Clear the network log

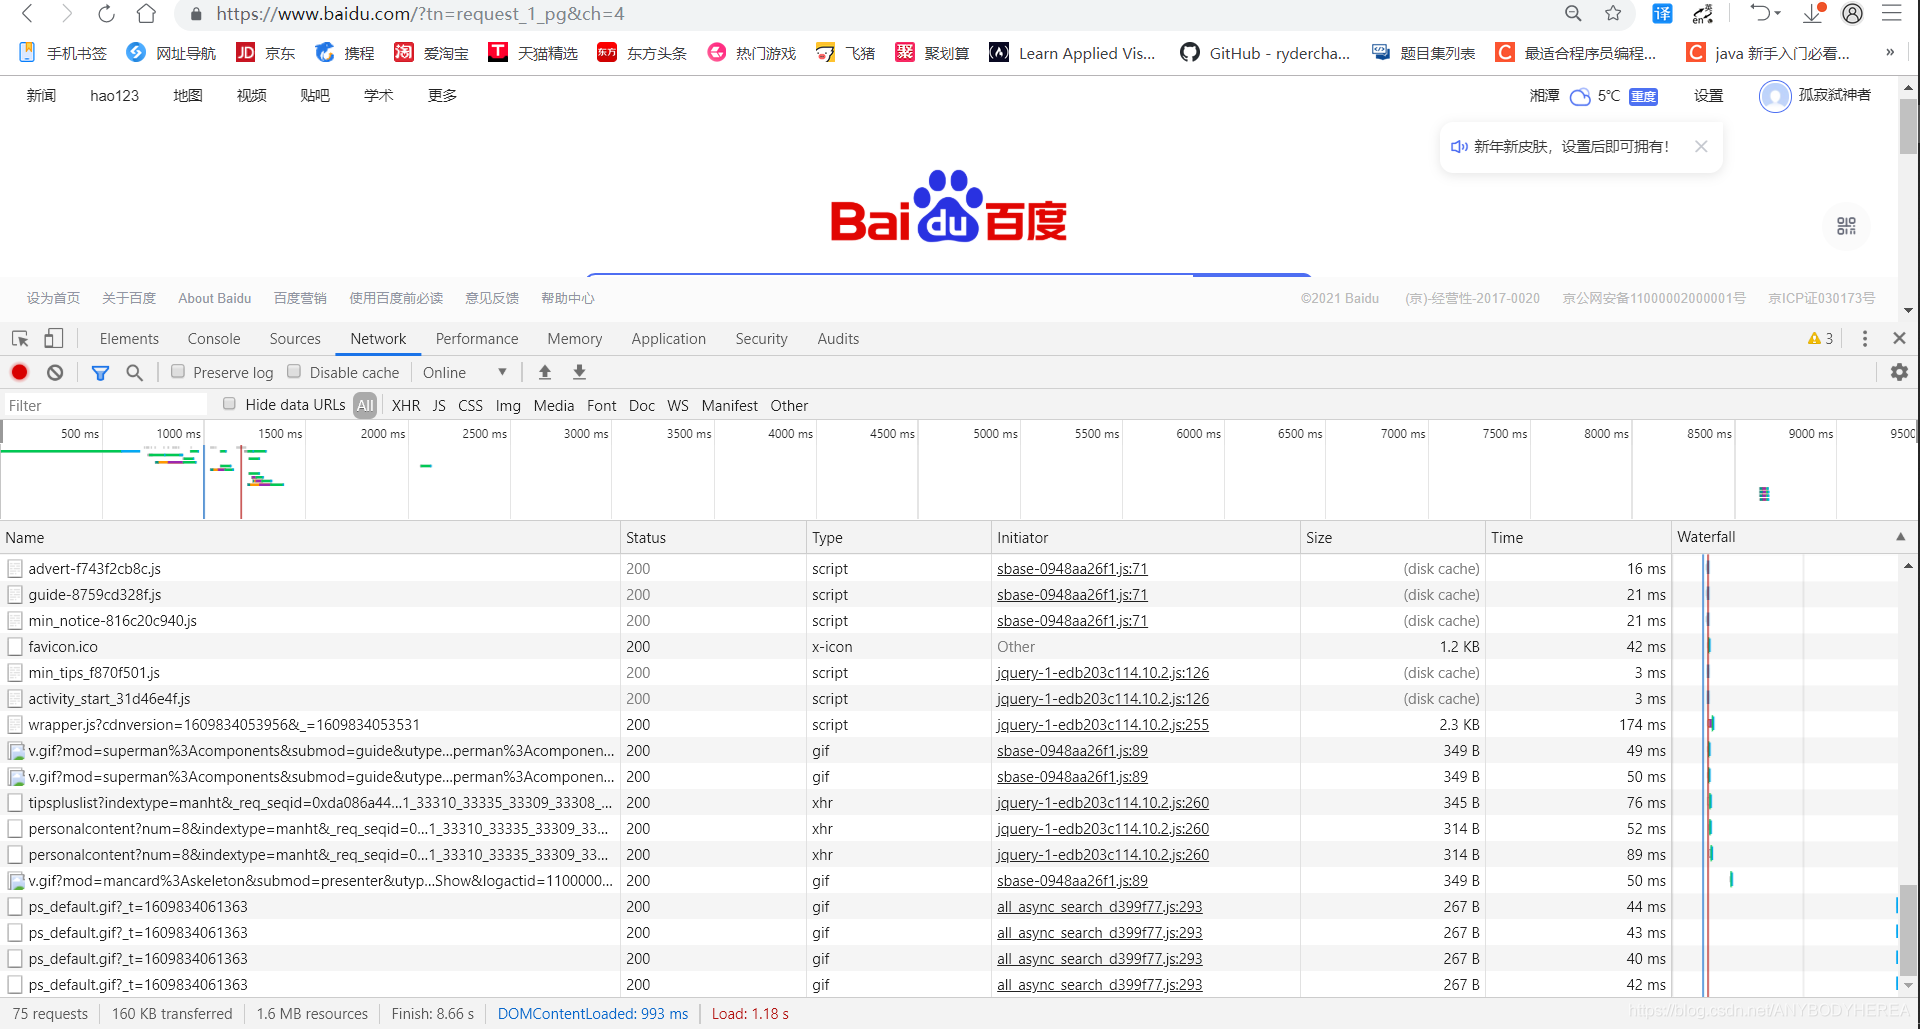pyautogui.click(x=55, y=372)
